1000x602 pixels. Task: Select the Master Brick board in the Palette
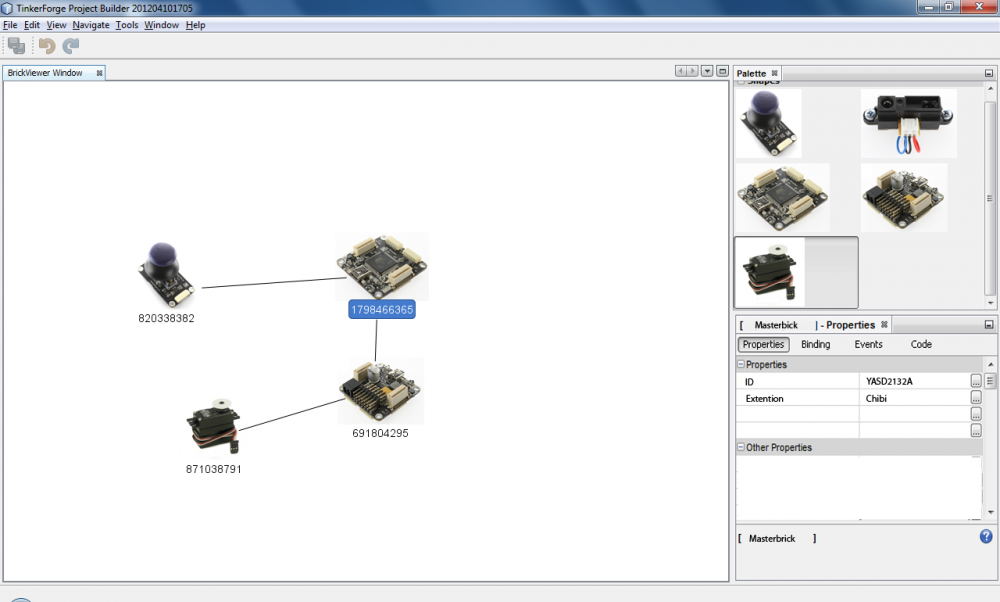click(x=783, y=198)
